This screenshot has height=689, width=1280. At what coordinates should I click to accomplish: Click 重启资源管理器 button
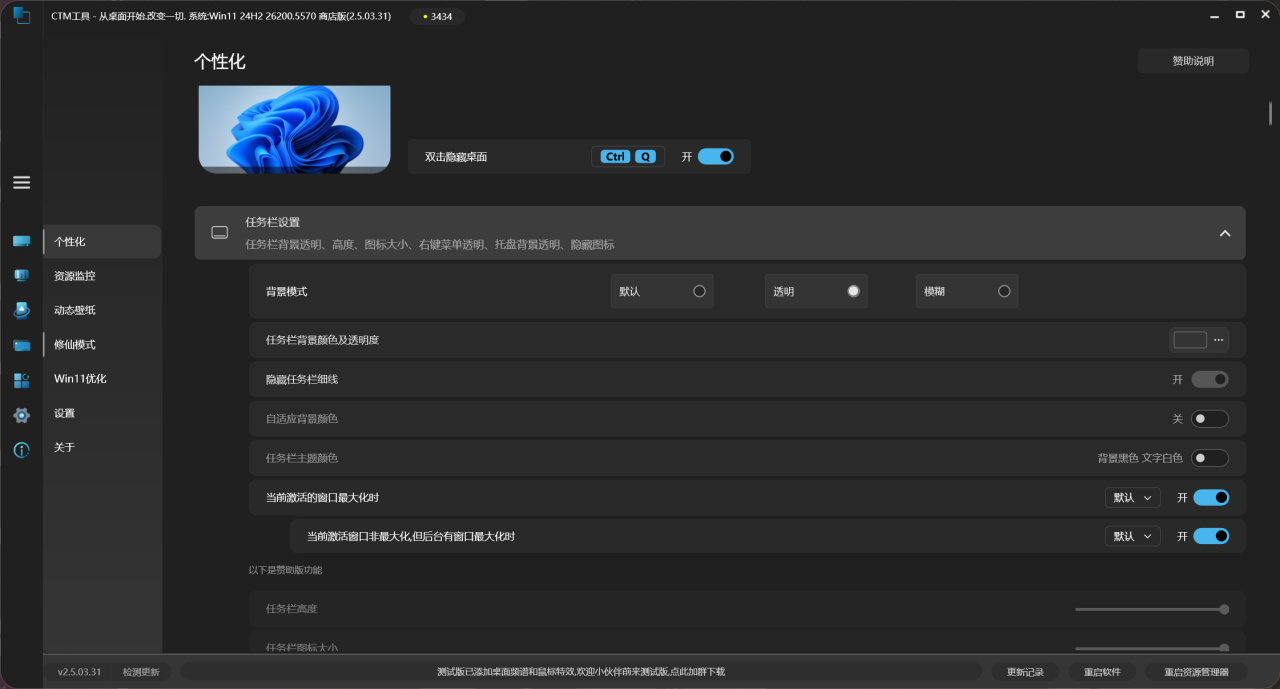pos(1197,672)
